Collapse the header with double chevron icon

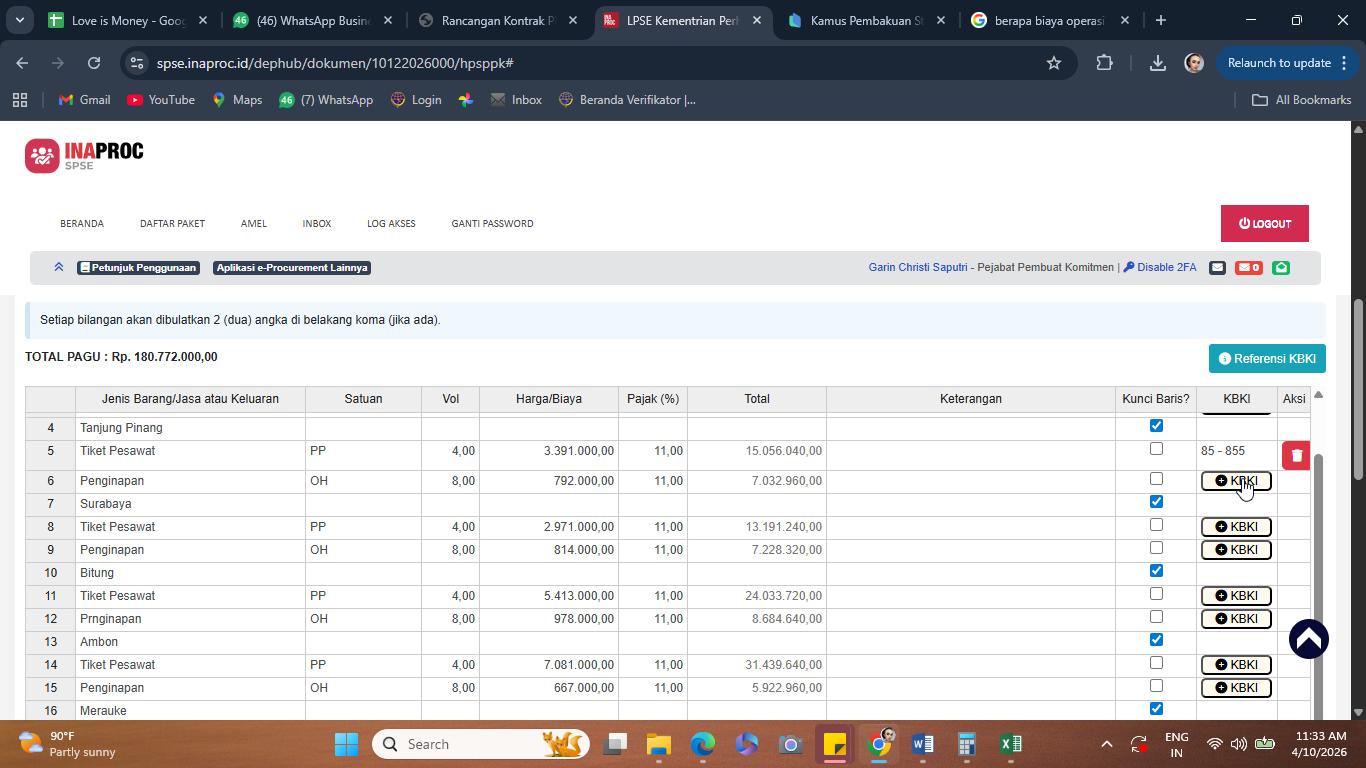59,267
